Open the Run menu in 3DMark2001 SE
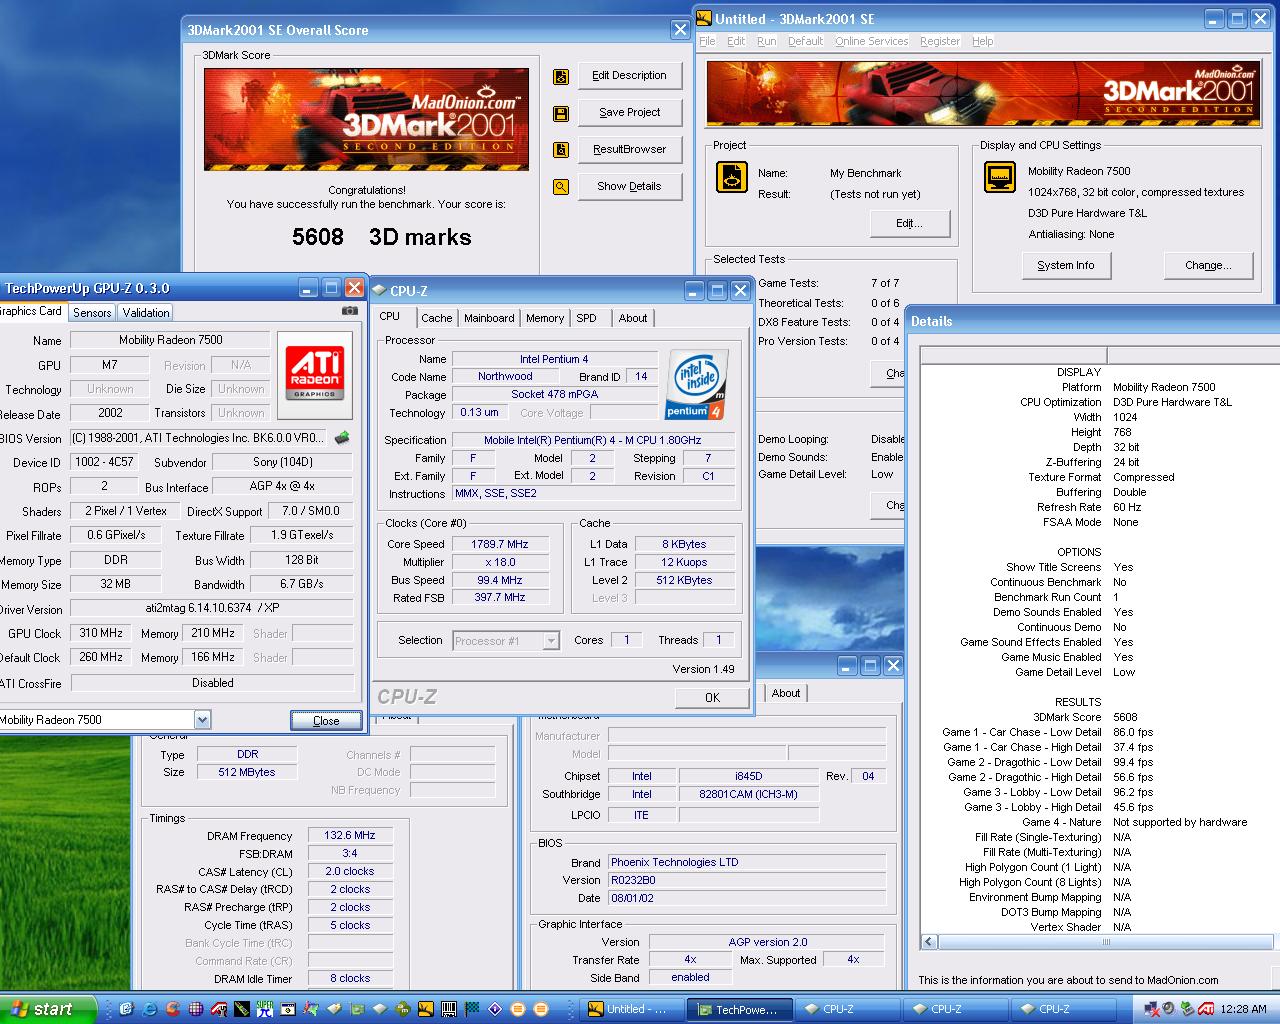Screen dimensions: 1280x1024 (766, 41)
